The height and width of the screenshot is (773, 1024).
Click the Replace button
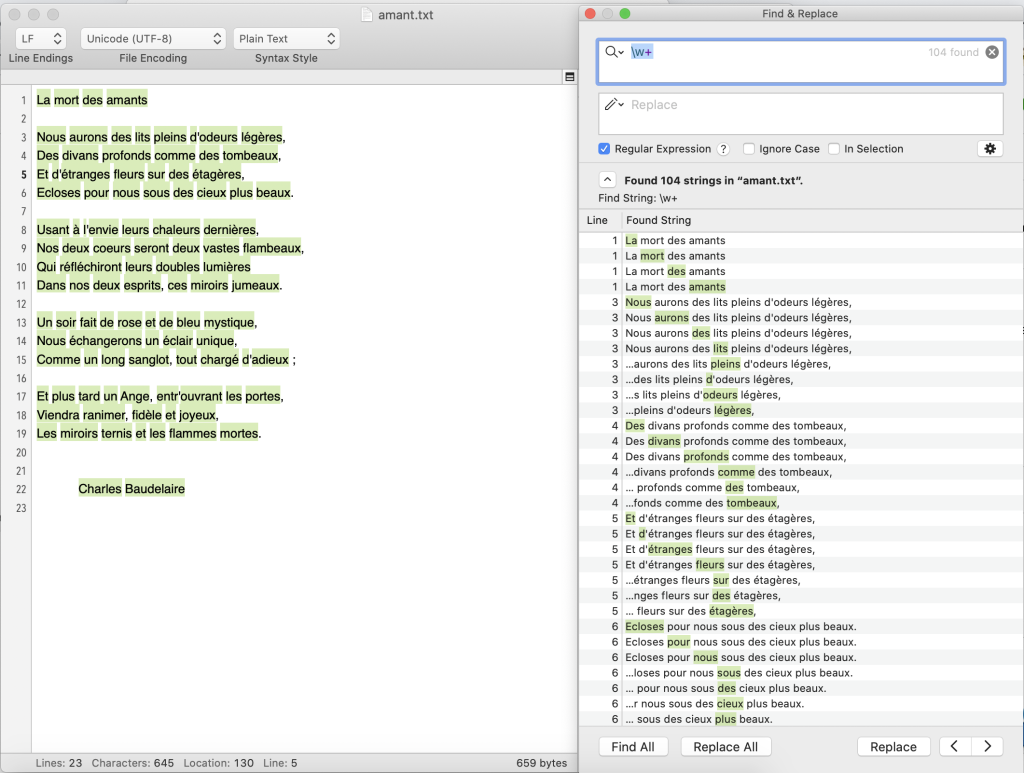pyautogui.click(x=893, y=747)
